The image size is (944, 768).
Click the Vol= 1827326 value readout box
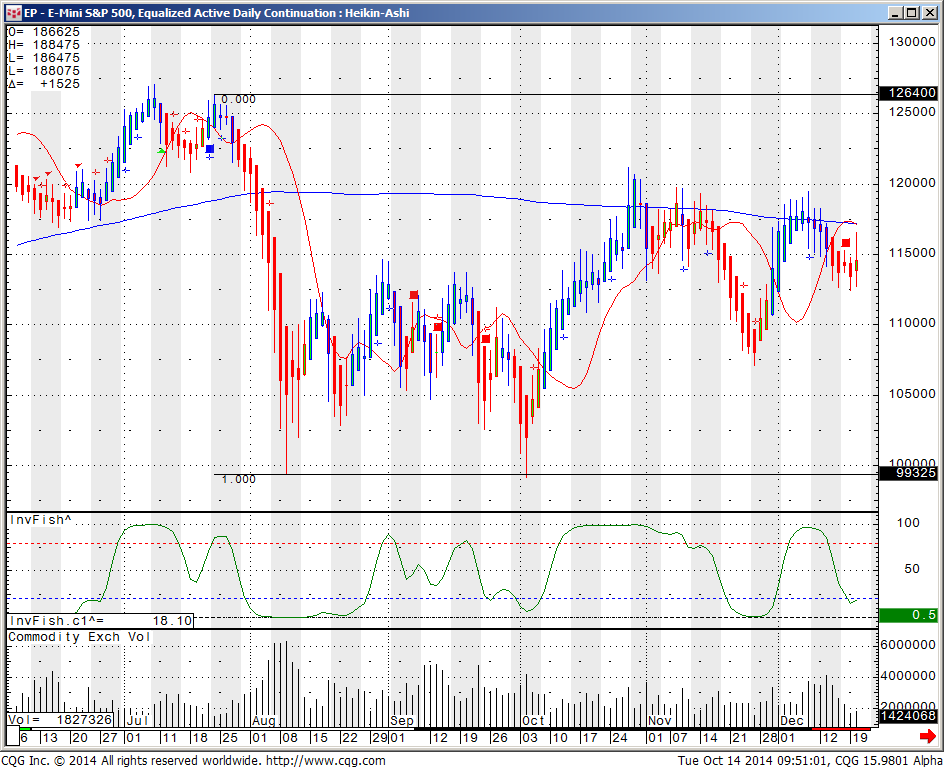coord(60,719)
